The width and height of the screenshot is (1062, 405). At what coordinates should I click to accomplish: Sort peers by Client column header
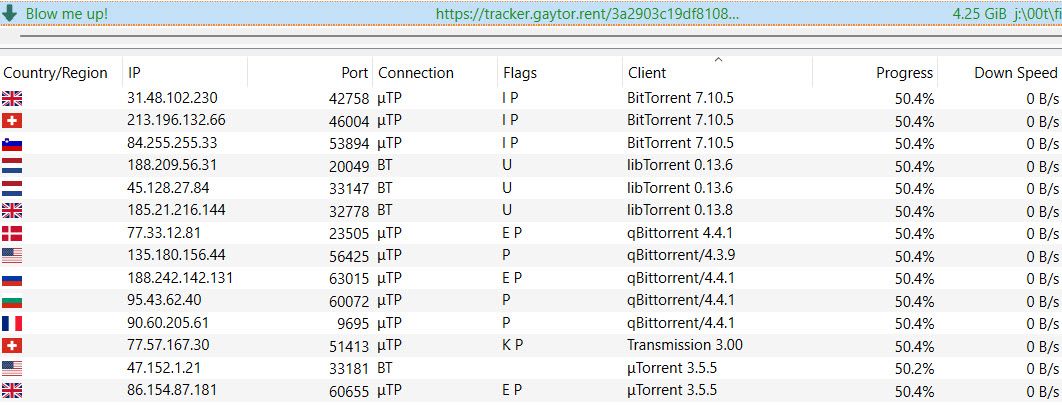click(647, 73)
